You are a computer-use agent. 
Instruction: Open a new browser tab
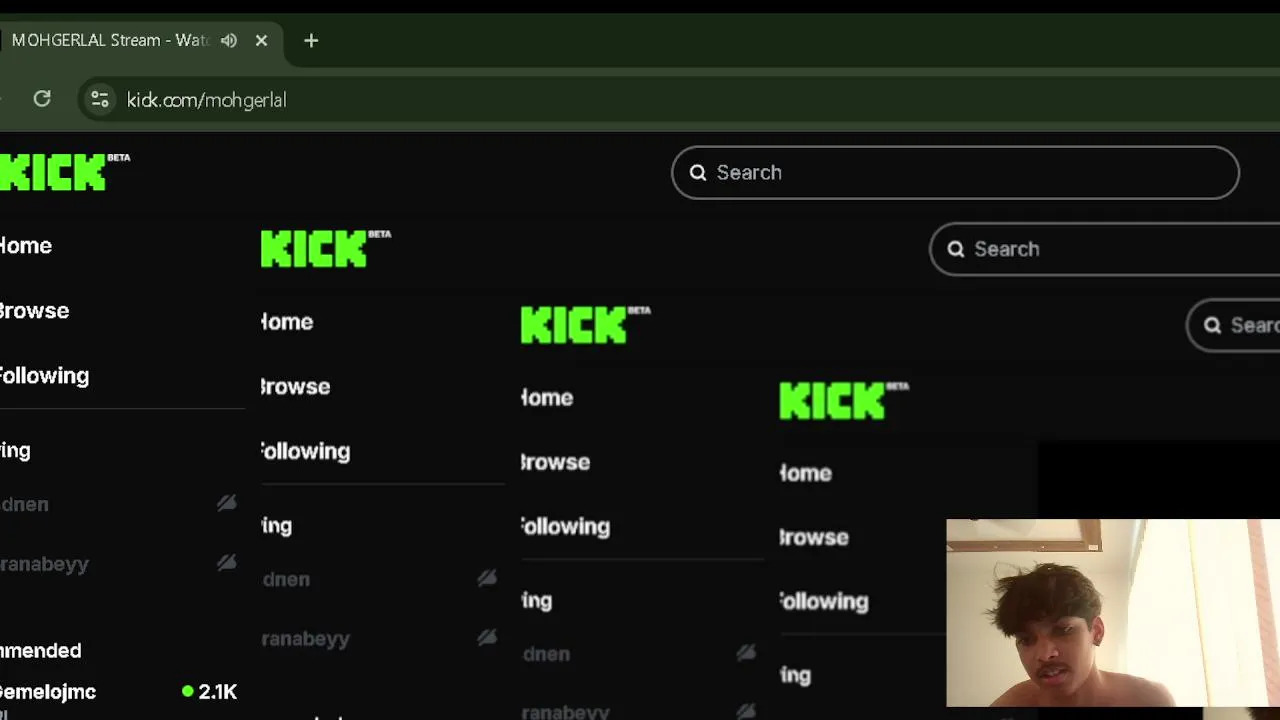tap(311, 40)
